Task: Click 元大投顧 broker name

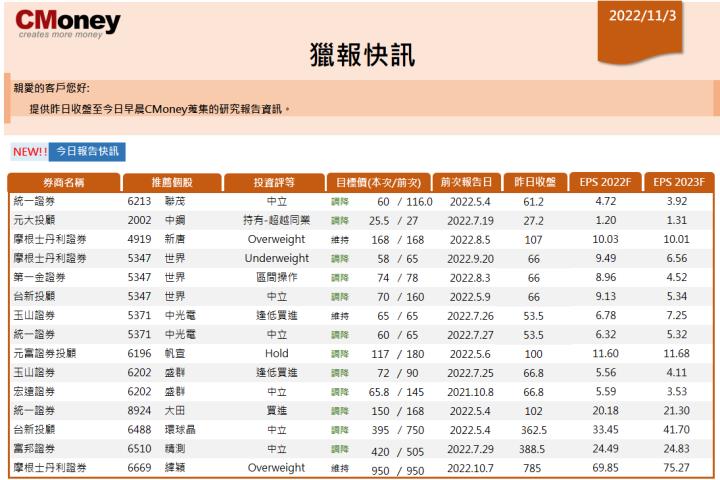Action: [x=34, y=220]
